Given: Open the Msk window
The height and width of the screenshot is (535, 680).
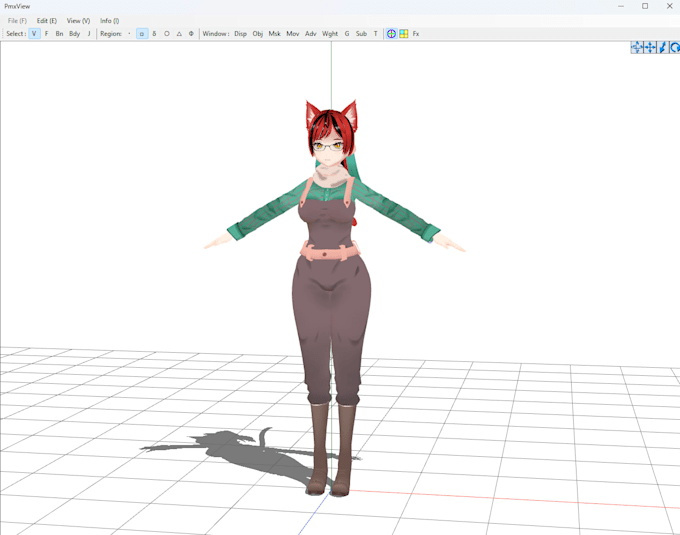Looking at the screenshot, I should point(275,34).
